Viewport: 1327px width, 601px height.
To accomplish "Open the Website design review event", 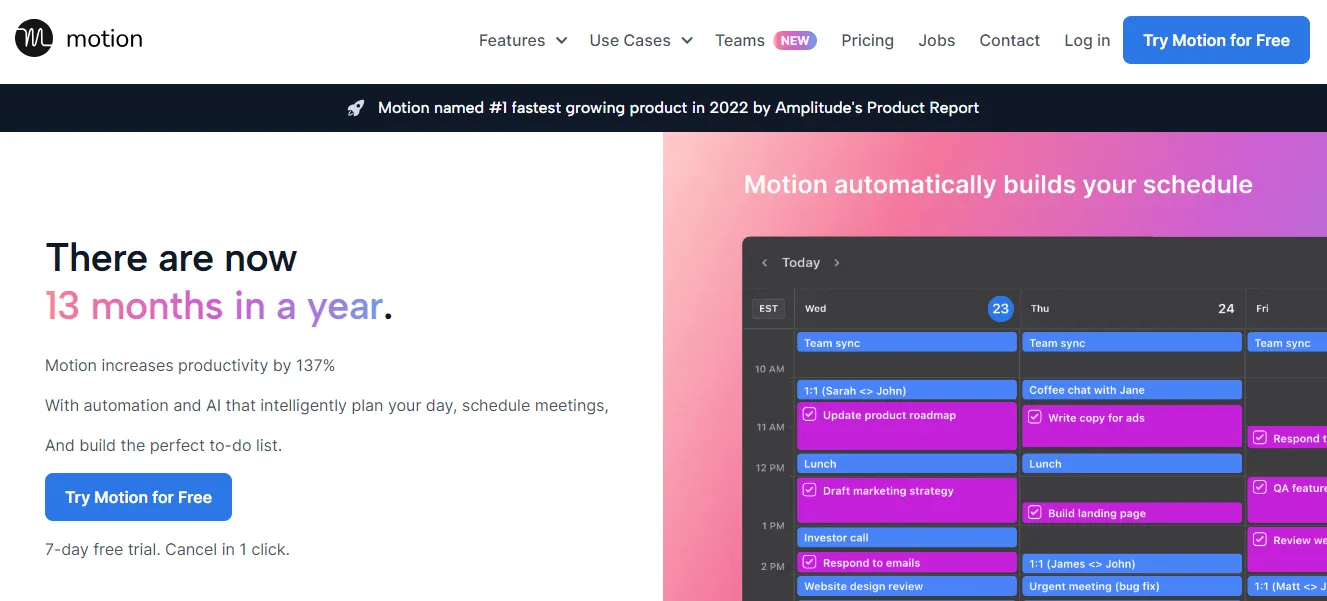I will pyautogui.click(x=907, y=587).
